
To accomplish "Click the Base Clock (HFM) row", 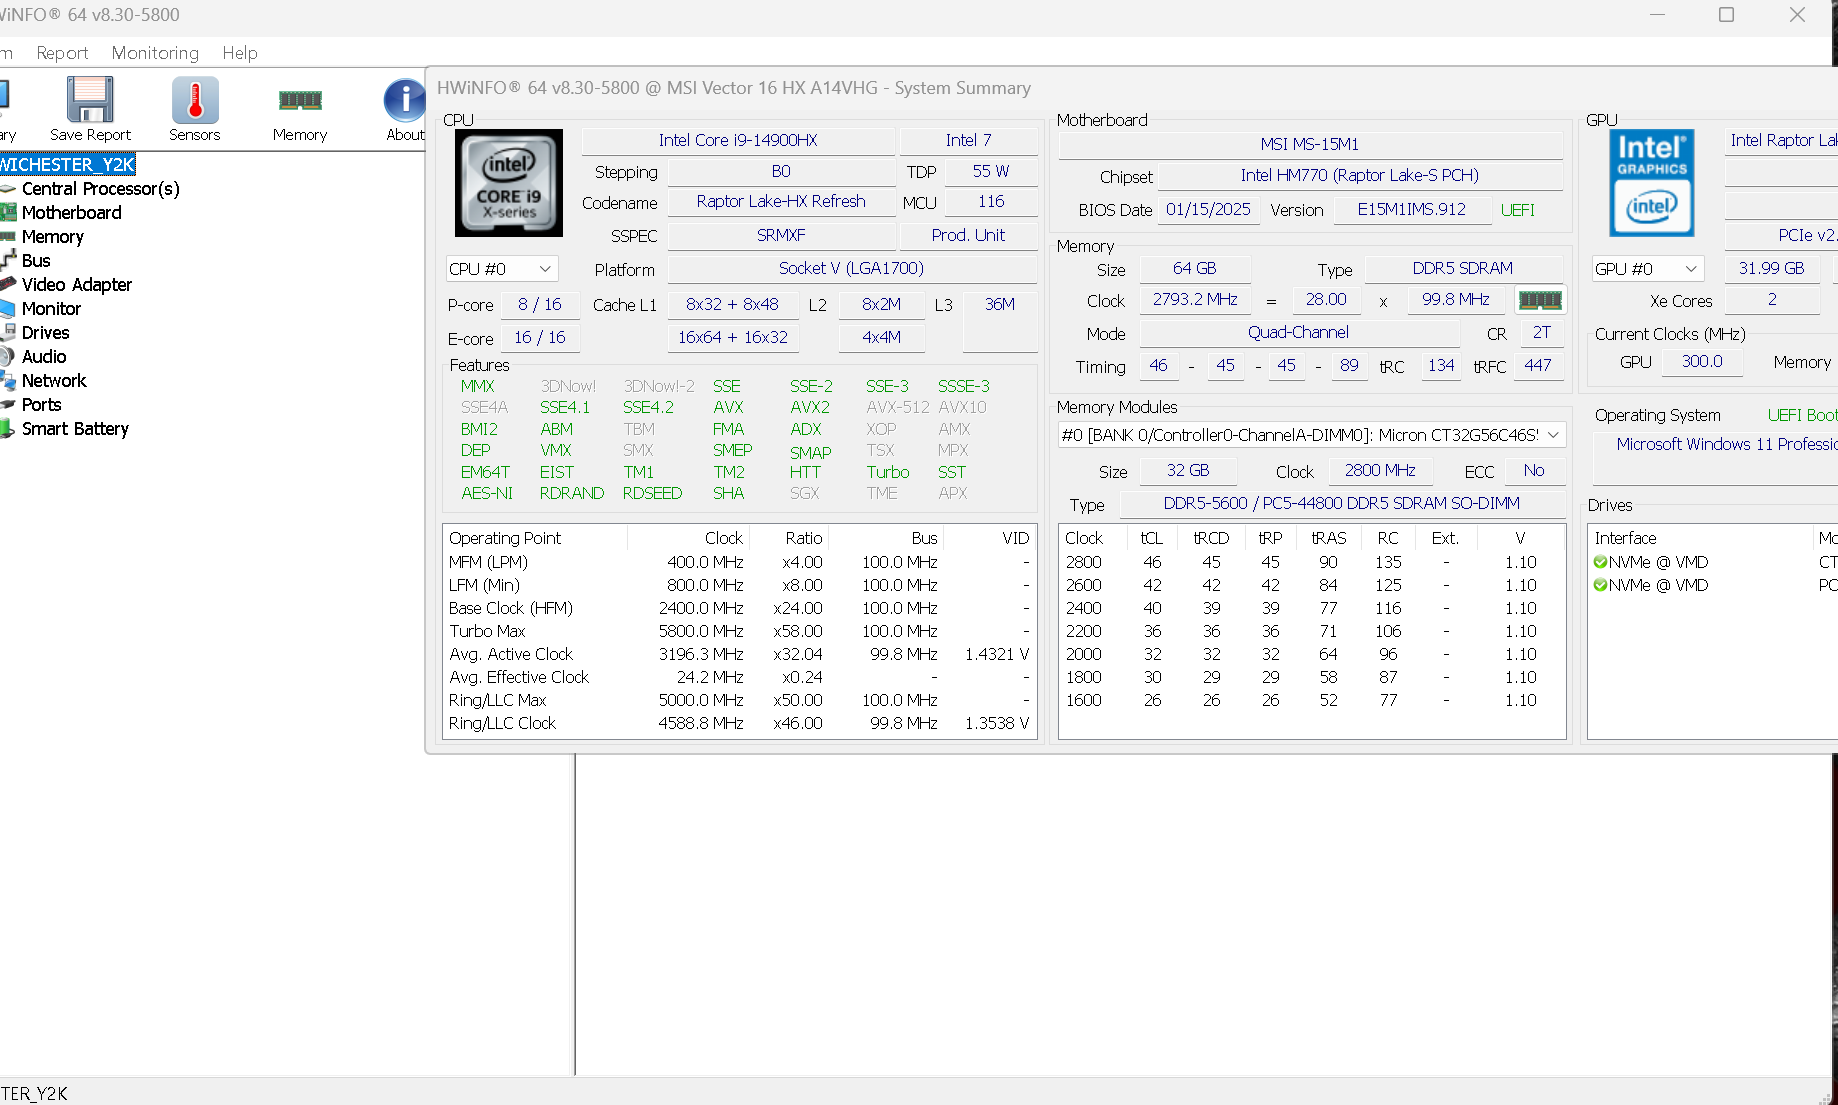I will (x=739, y=608).
